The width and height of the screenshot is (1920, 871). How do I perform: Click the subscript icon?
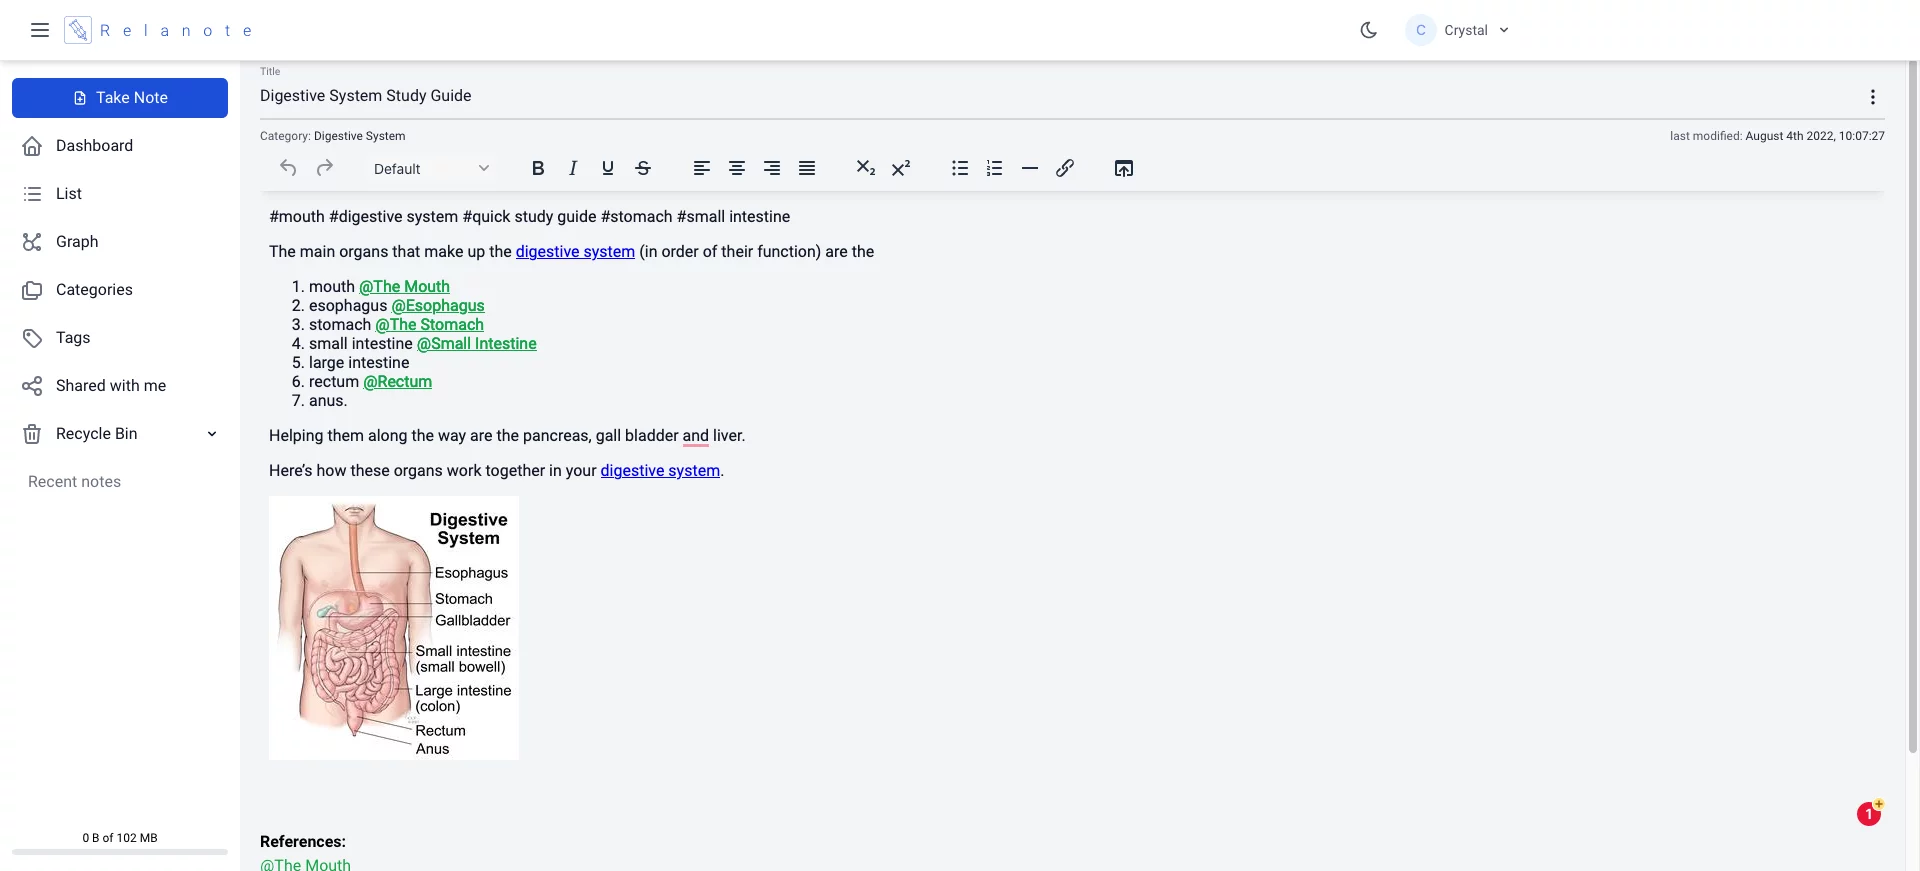point(865,168)
